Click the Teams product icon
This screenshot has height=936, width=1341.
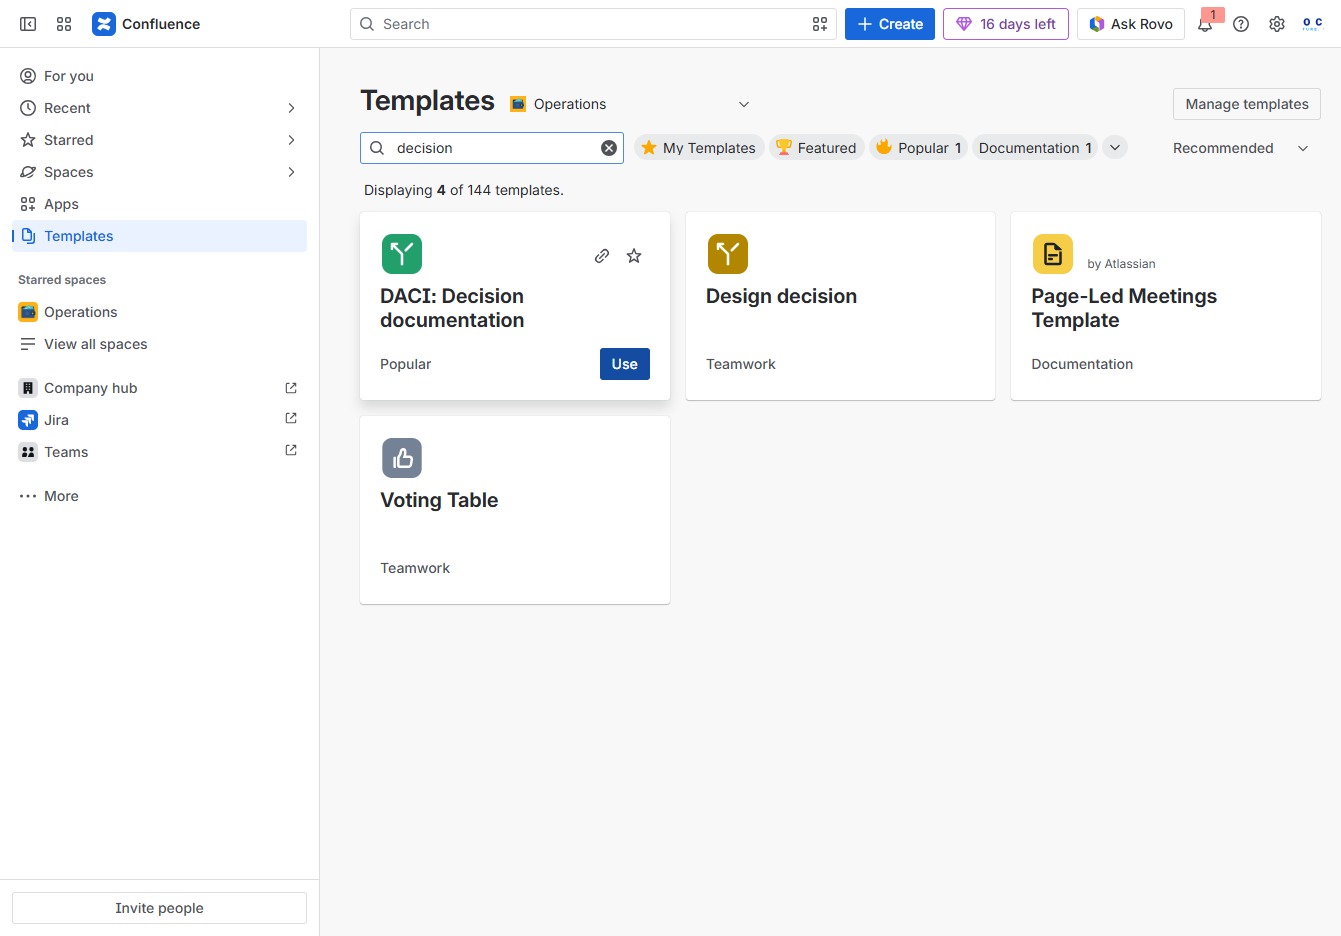click(x=28, y=452)
